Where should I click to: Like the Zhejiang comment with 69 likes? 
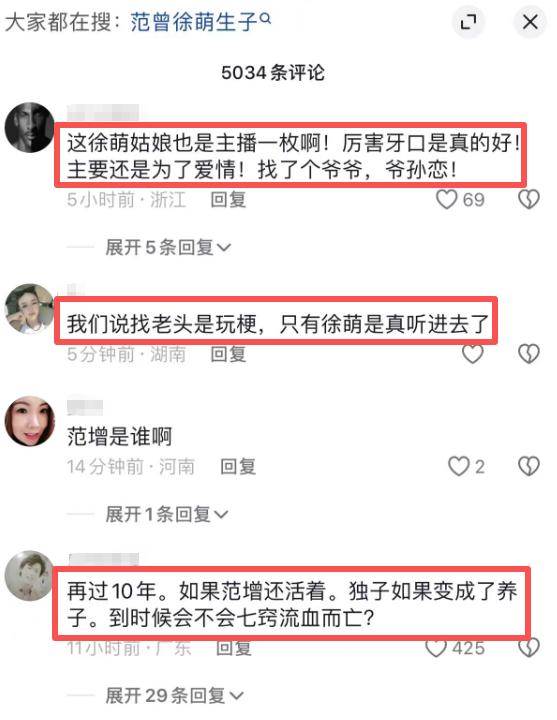(x=446, y=199)
